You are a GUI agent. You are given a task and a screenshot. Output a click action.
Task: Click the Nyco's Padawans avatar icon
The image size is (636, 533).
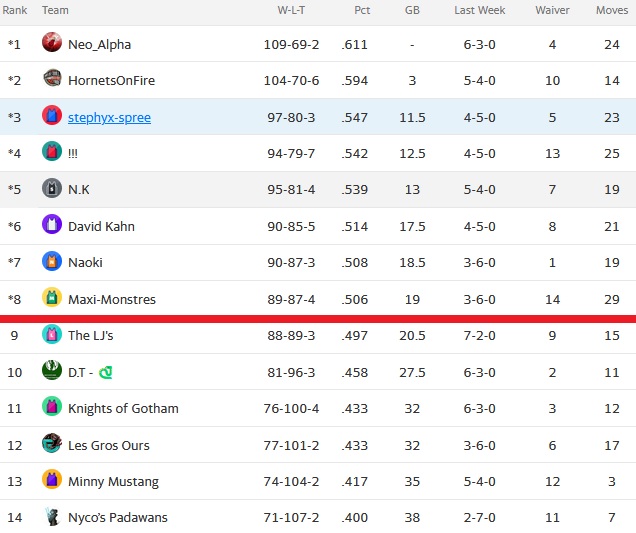(x=52, y=516)
